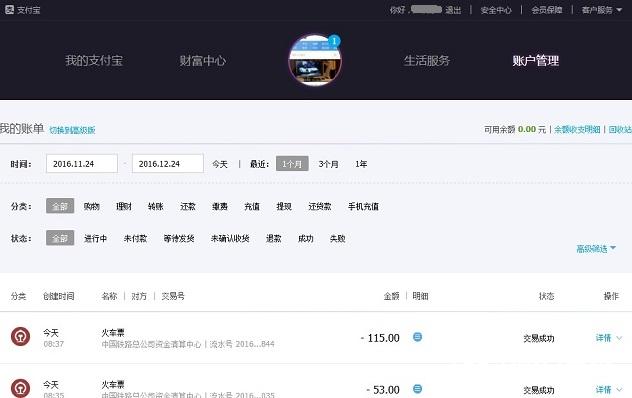Filter status by 未付款
The width and height of the screenshot is (632, 398).
point(135,239)
